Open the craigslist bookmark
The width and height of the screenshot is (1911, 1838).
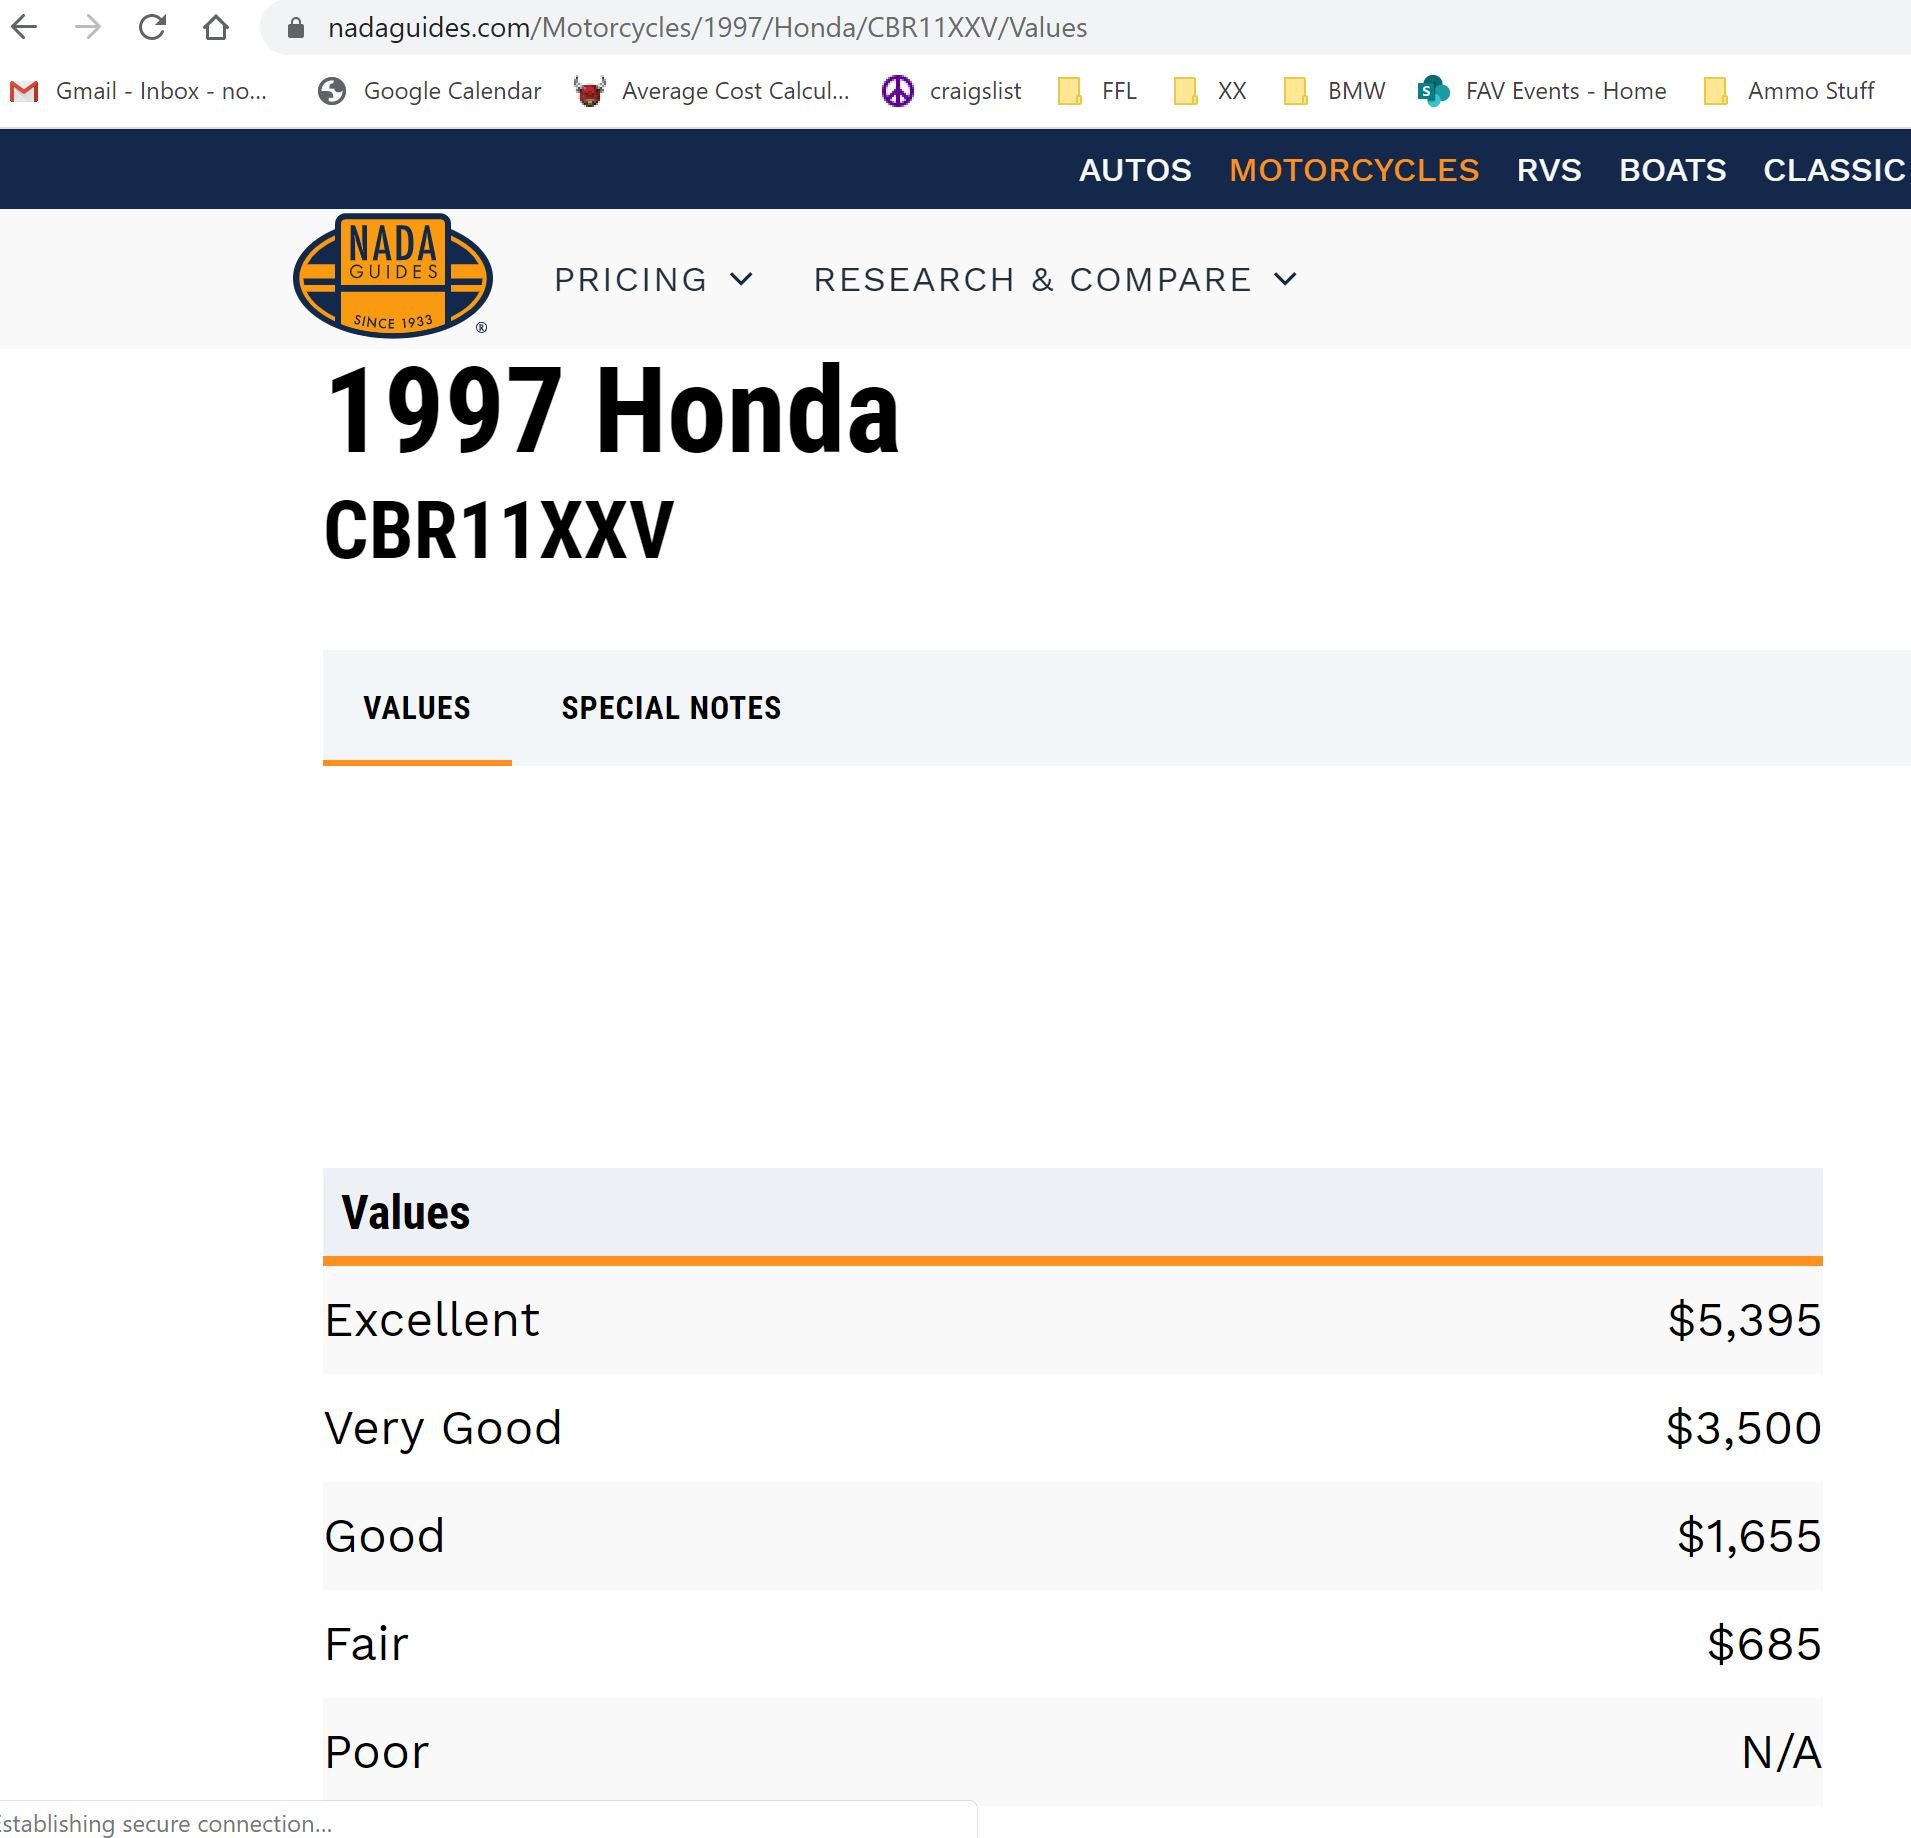click(x=952, y=91)
